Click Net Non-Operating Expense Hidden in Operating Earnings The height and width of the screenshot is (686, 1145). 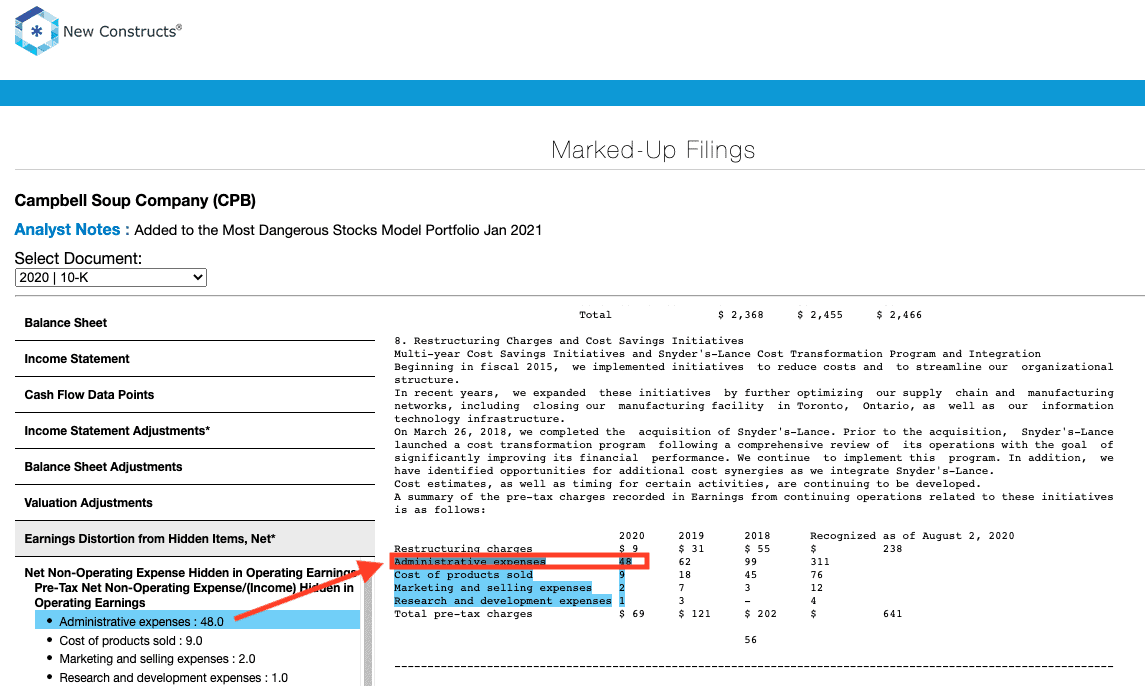pos(191,573)
